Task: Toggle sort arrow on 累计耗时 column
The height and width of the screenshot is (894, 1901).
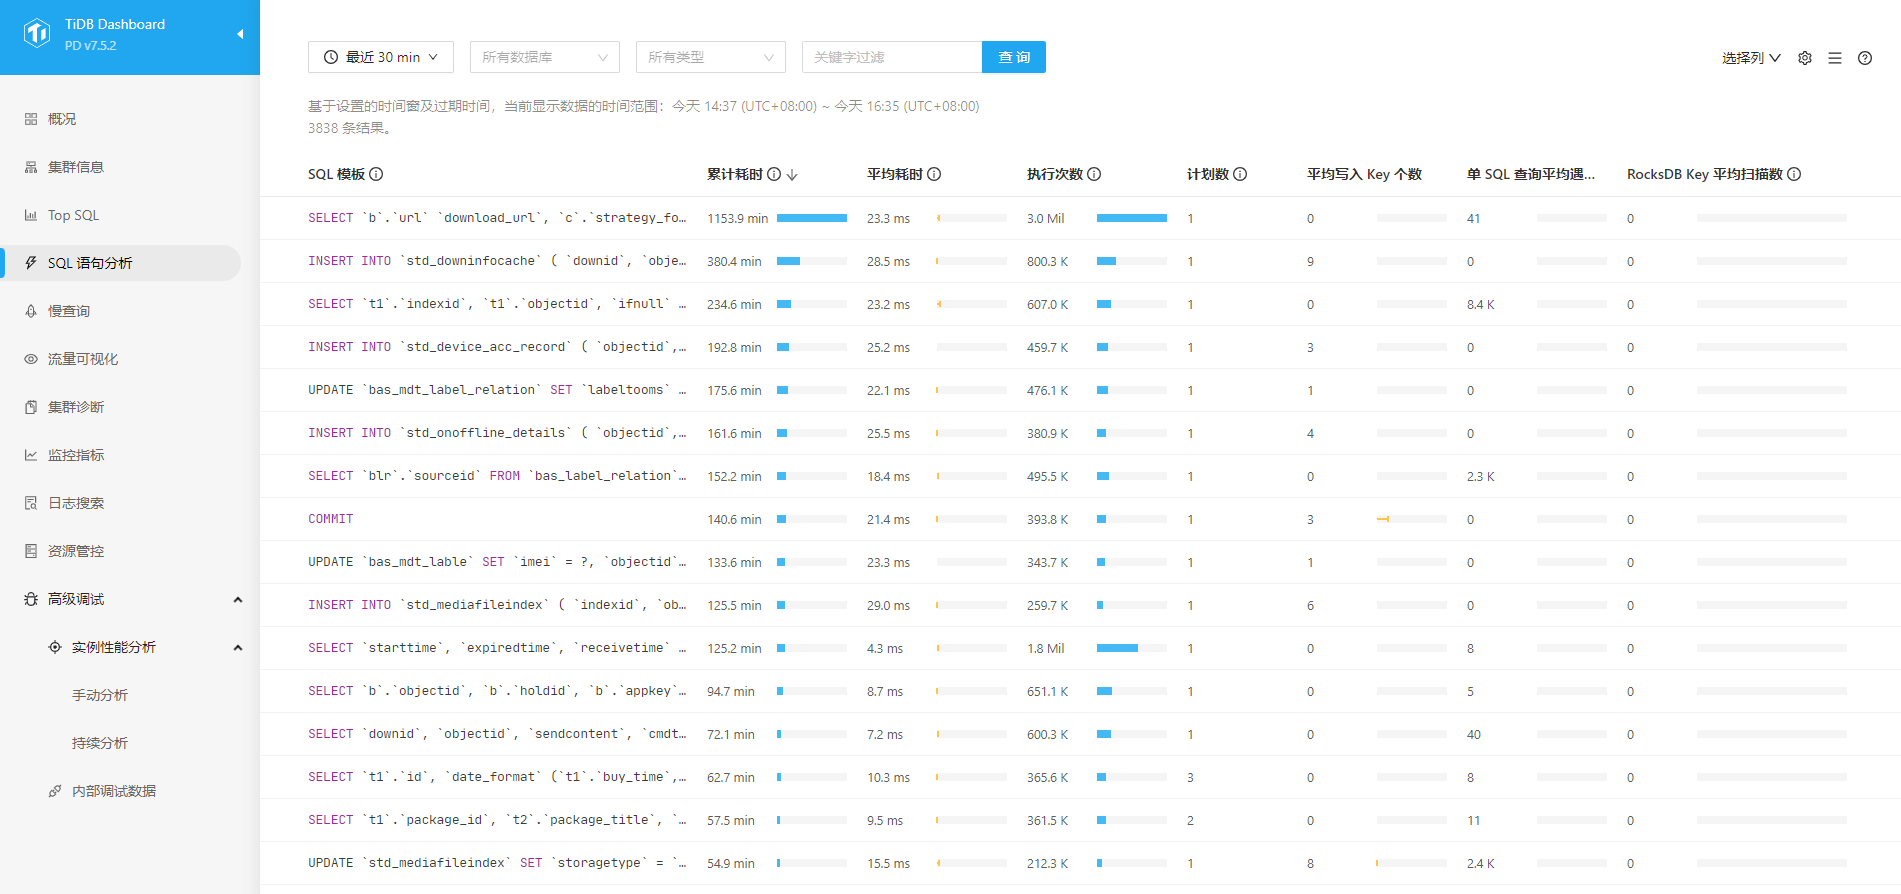Action: (x=792, y=175)
